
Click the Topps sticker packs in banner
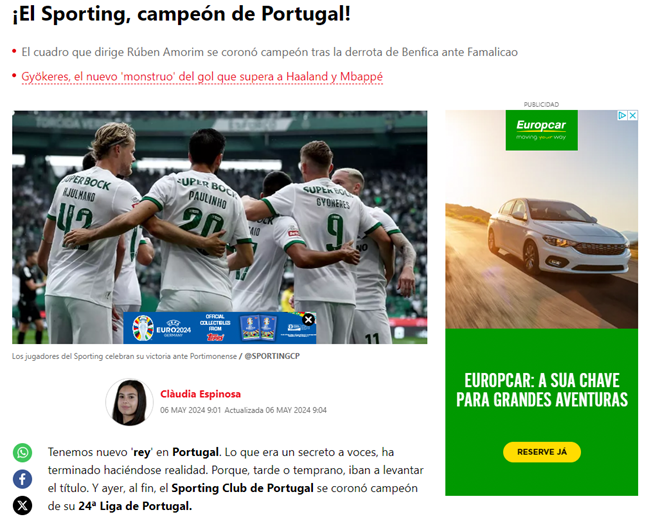click(x=259, y=328)
